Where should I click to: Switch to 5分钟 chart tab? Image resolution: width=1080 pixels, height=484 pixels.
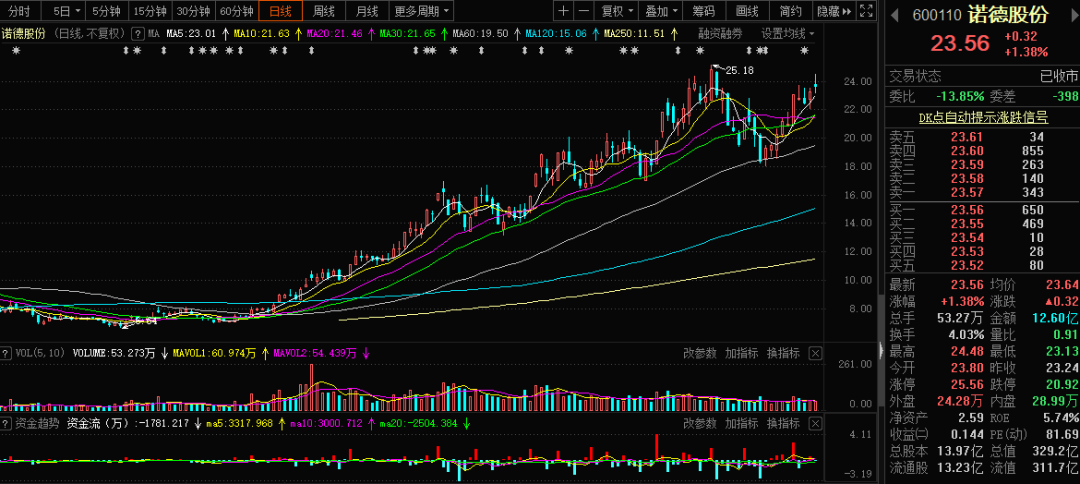[x=107, y=11]
